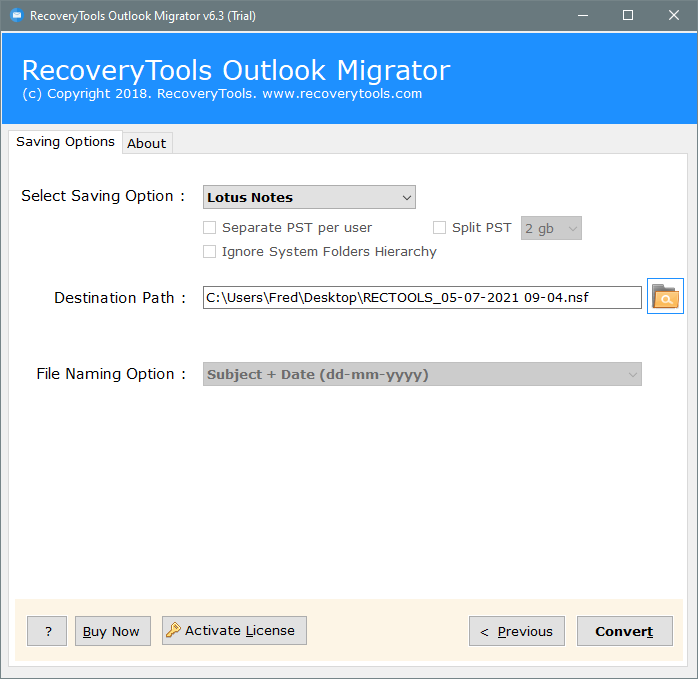Click the Activate License button

pos(234,630)
